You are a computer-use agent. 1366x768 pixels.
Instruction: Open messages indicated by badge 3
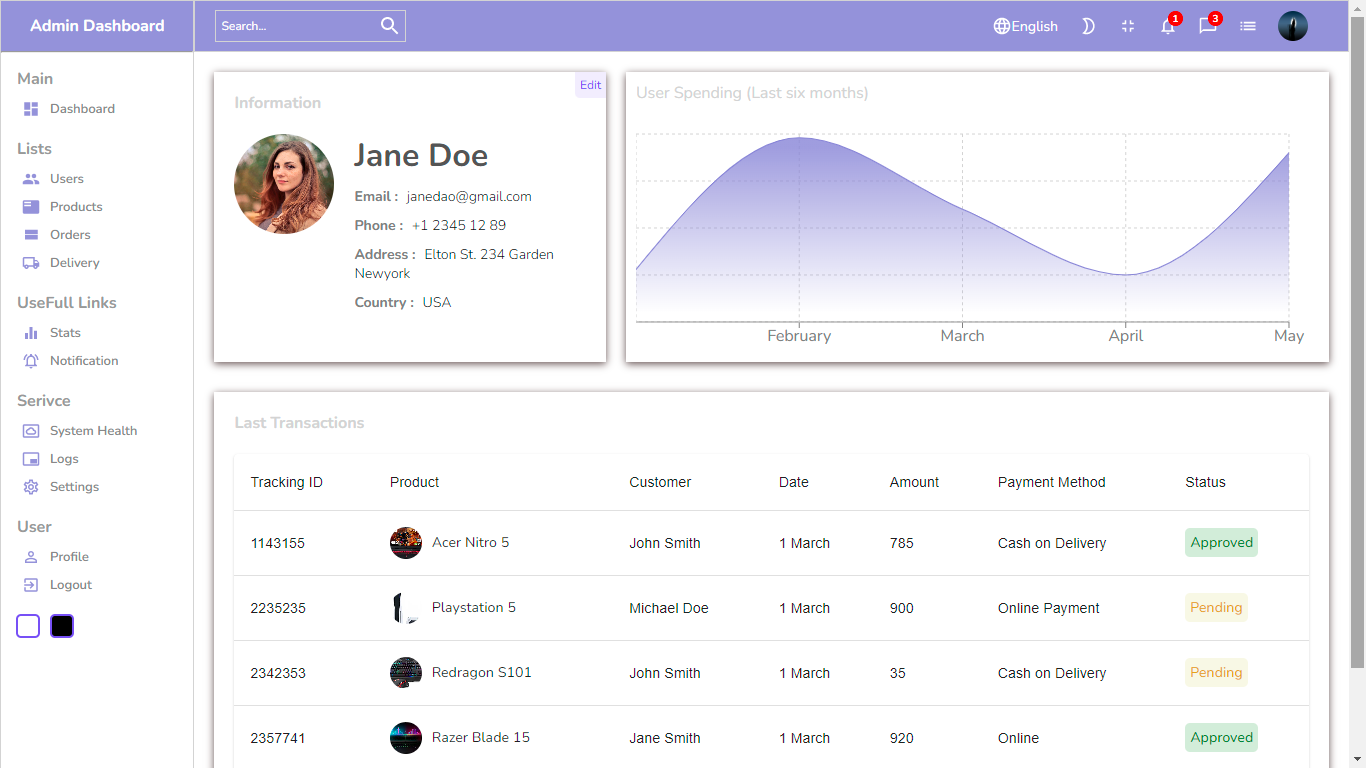pyautogui.click(x=1207, y=26)
